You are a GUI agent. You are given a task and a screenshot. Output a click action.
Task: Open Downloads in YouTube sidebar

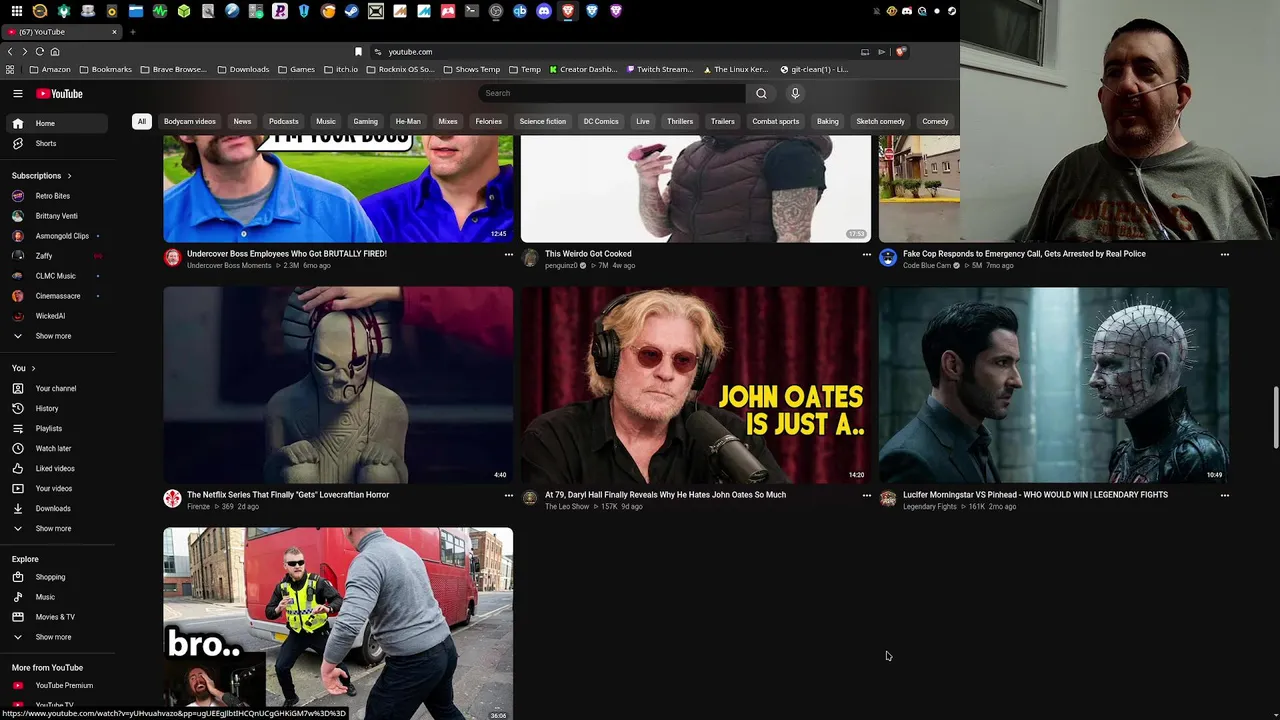coord(55,508)
